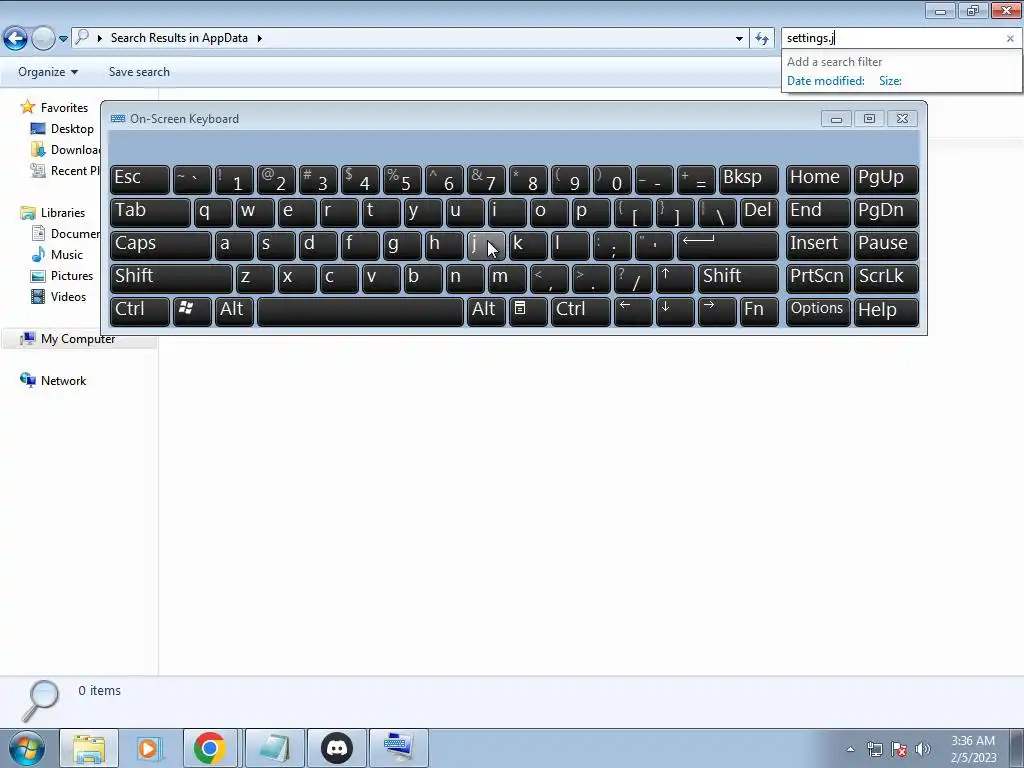
Task: Click the Insert key on On-Screen Keyboard
Action: click(x=818, y=246)
